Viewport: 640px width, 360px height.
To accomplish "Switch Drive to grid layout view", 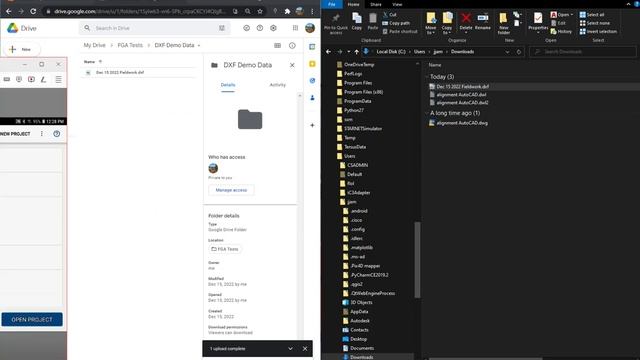I will point(278,46).
